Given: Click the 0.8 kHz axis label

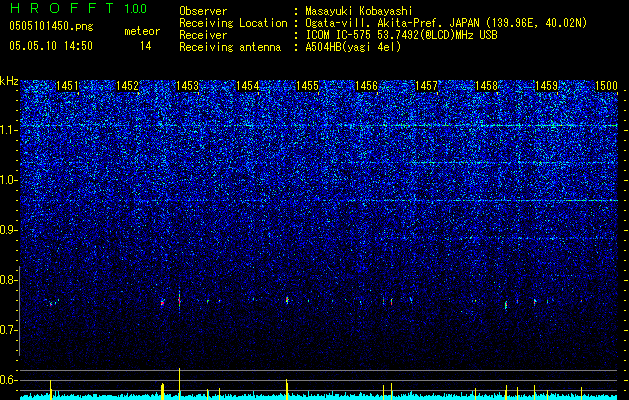Looking at the screenshot, I should [x=9, y=280].
